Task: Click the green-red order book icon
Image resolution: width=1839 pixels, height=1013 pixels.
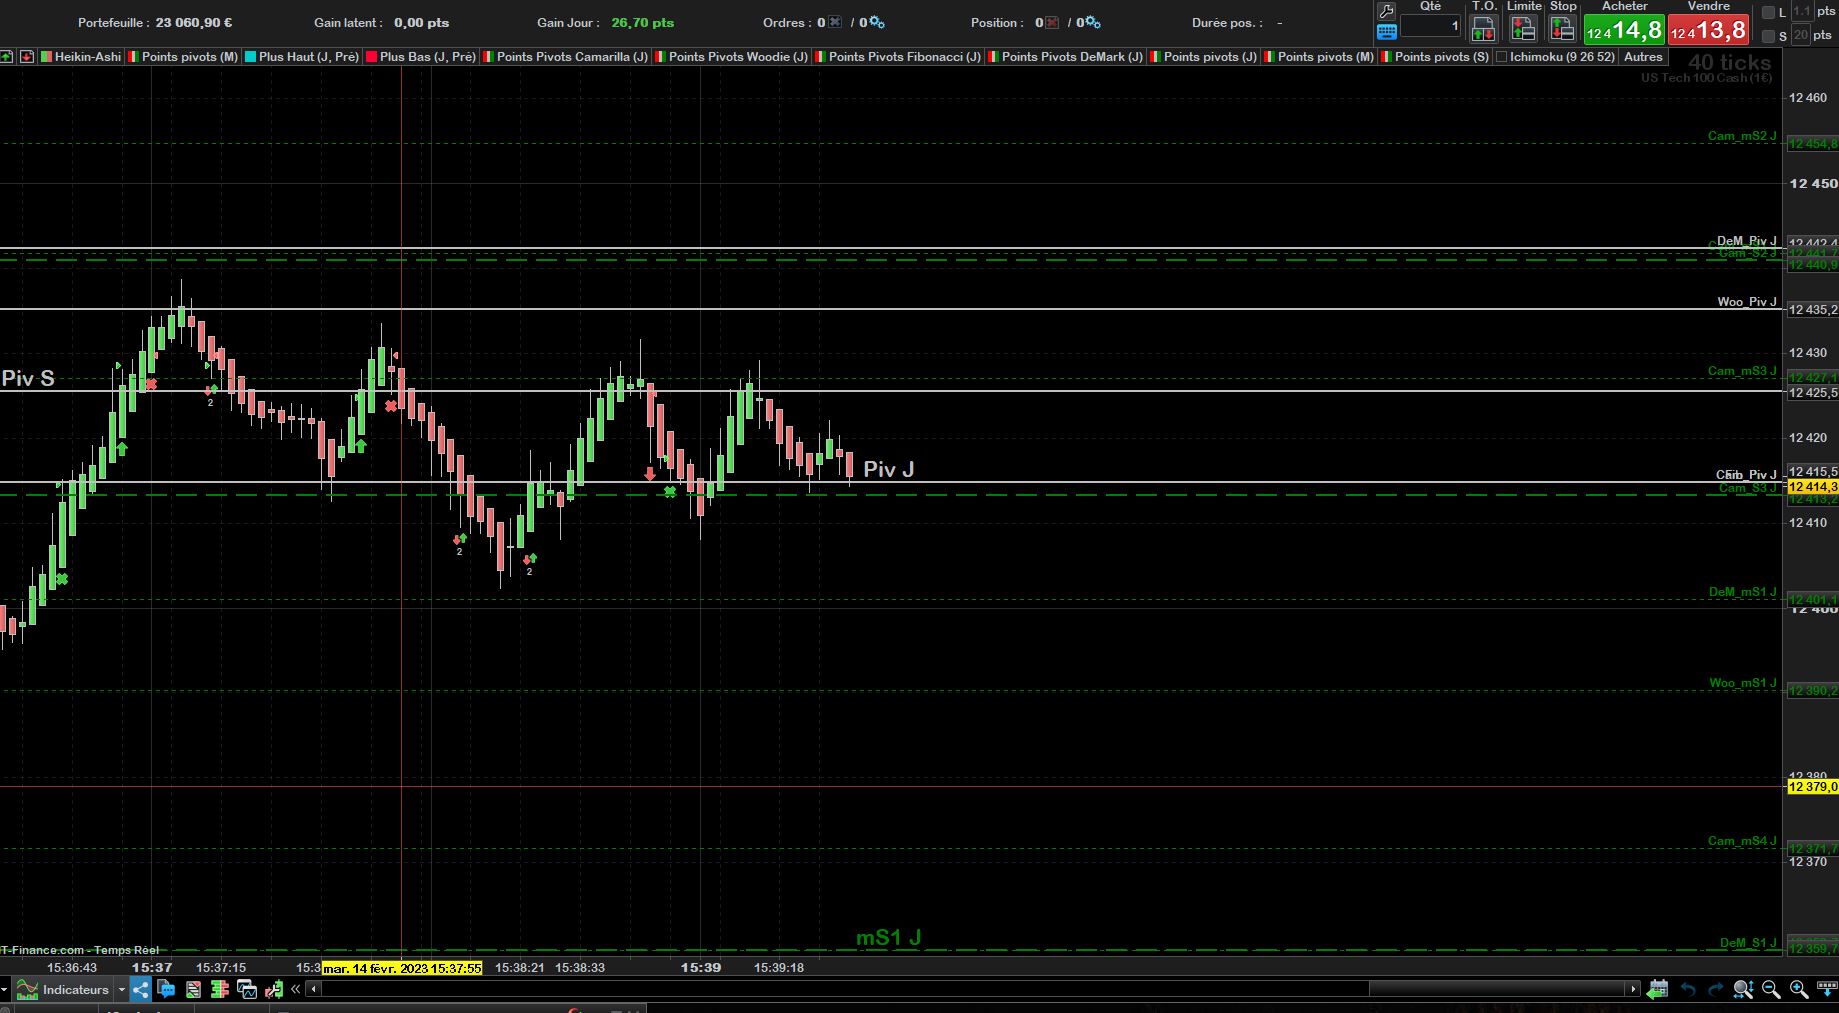Action: coord(219,989)
